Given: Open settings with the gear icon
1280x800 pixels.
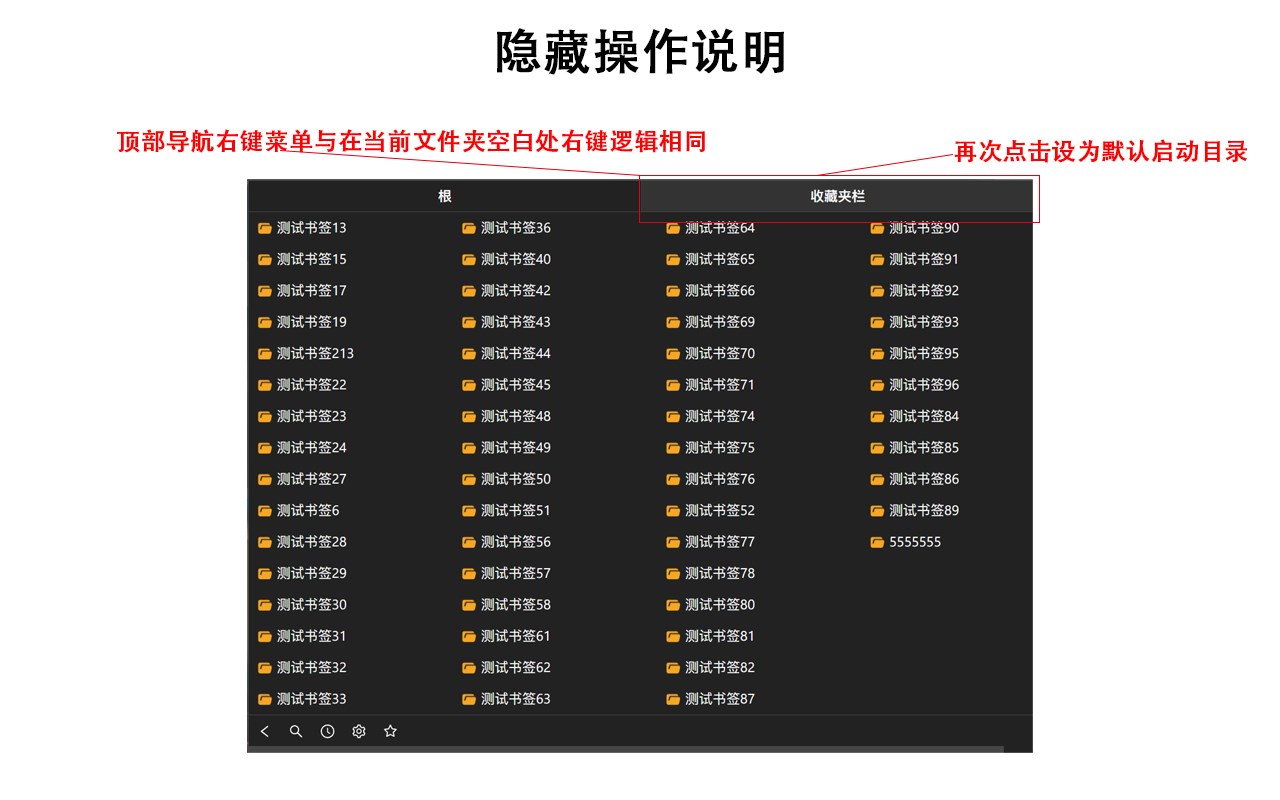Looking at the screenshot, I should pyautogui.click(x=358, y=731).
